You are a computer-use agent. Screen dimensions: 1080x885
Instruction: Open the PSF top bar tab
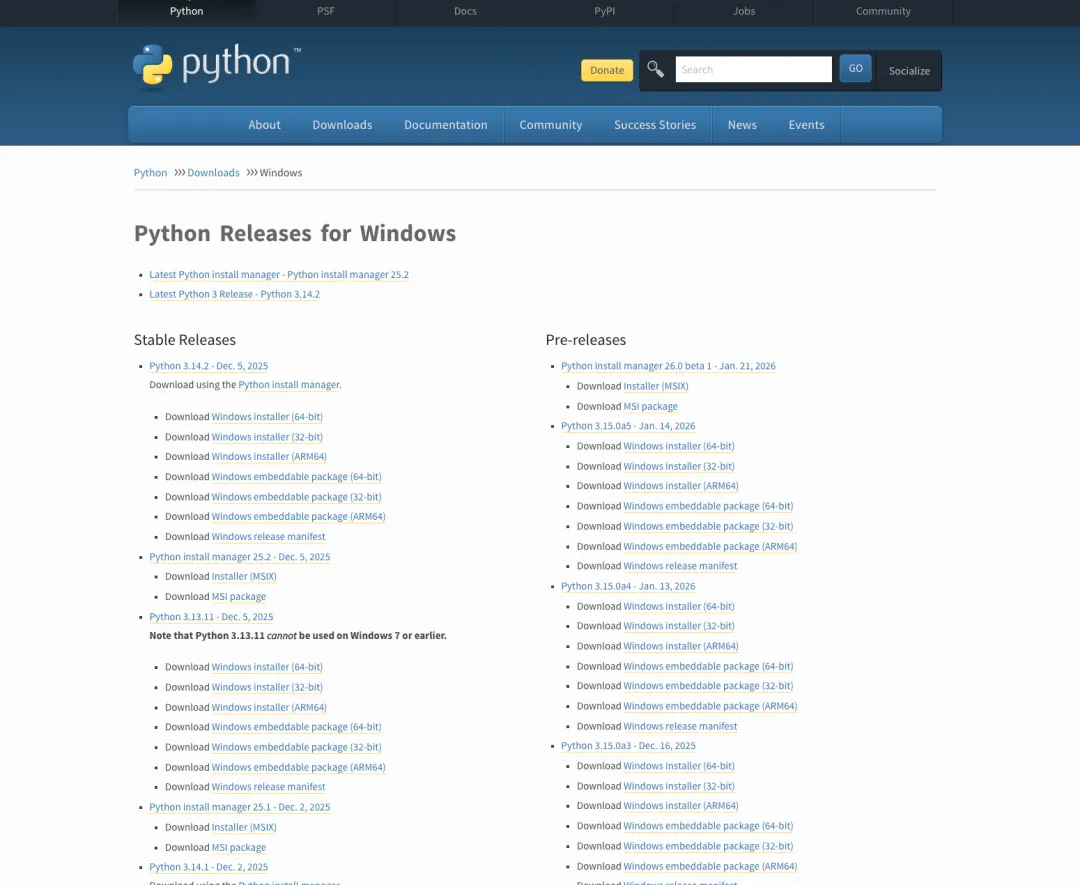(326, 11)
